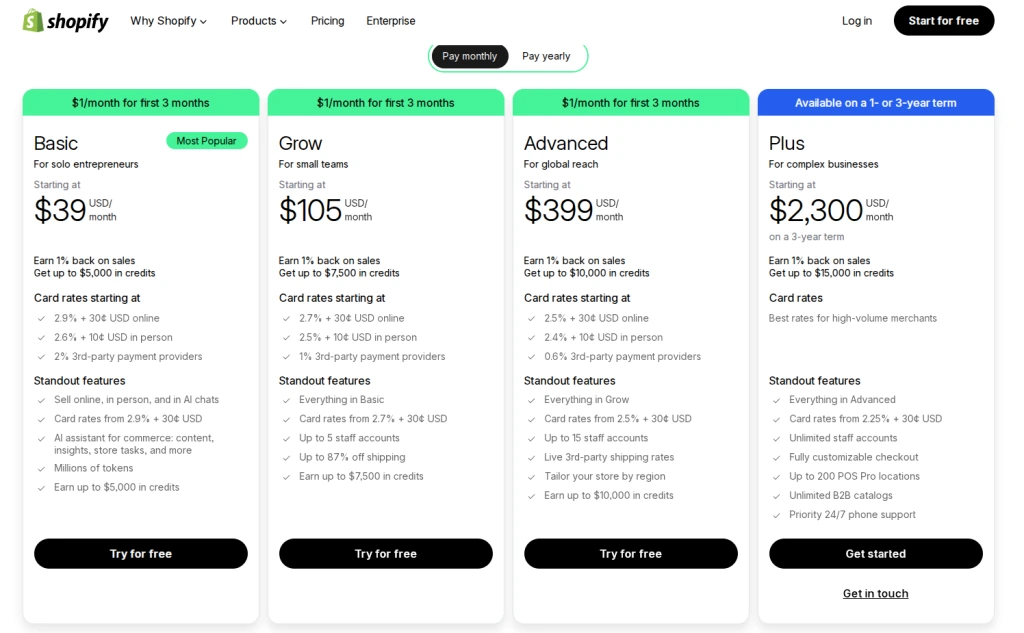
Task: Click 'For global reach' text
Action: click(560, 164)
